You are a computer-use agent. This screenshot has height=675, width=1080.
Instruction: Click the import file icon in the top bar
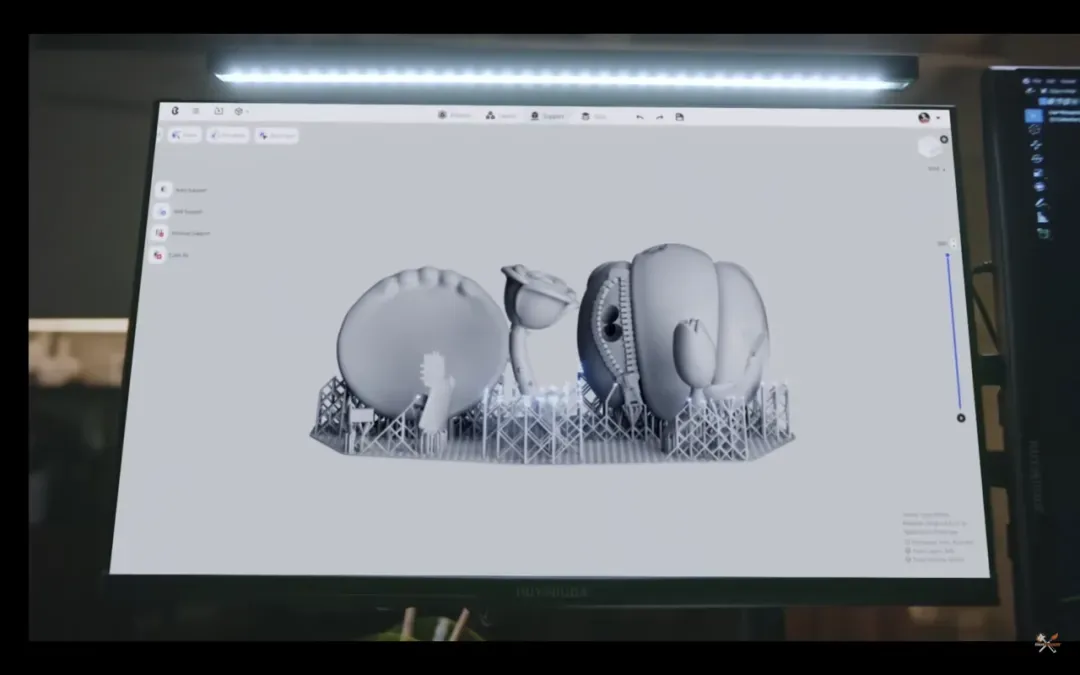(x=218, y=111)
